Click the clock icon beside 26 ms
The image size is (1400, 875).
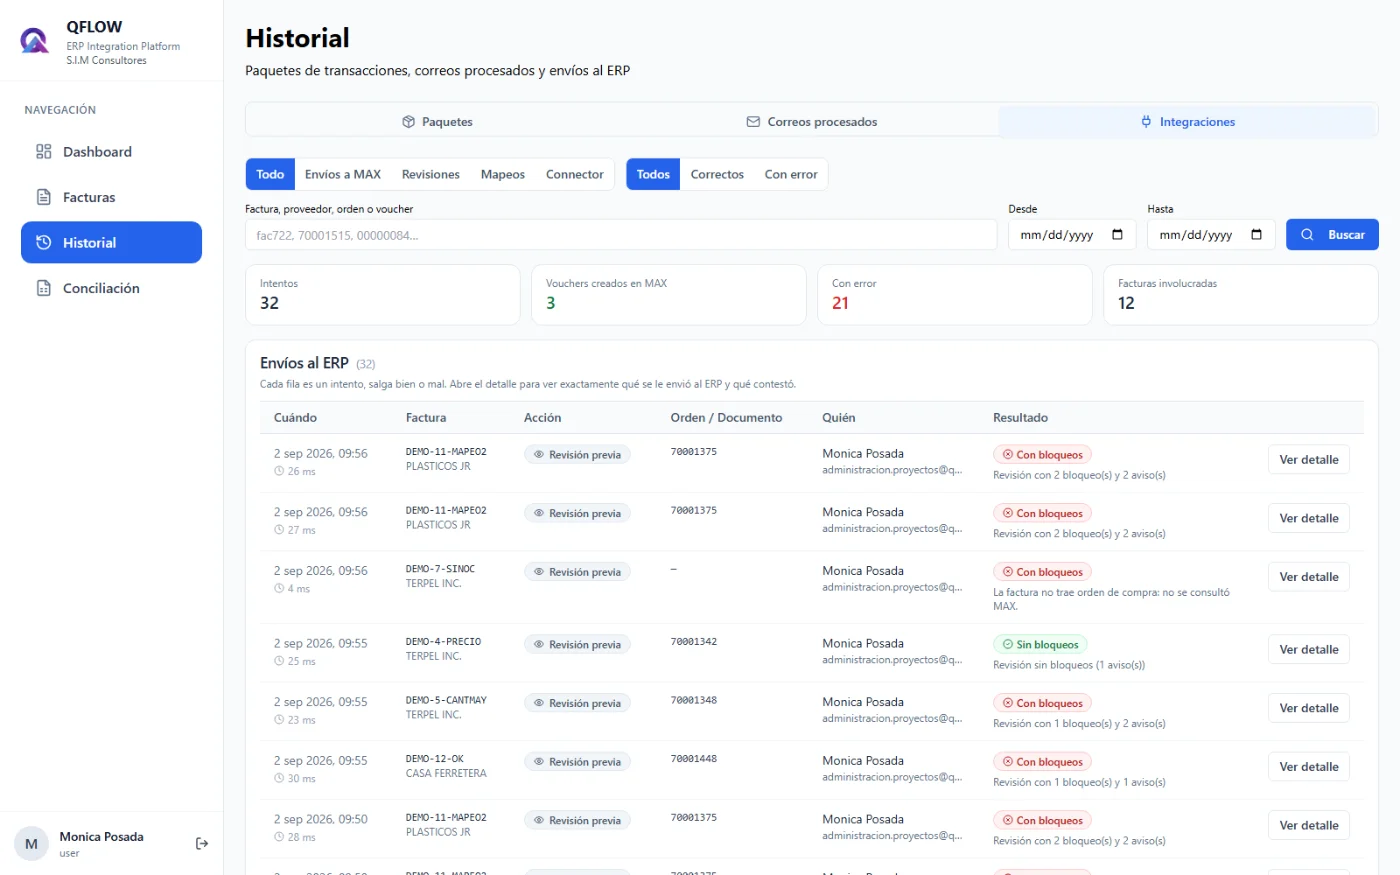pyautogui.click(x=279, y=471)
